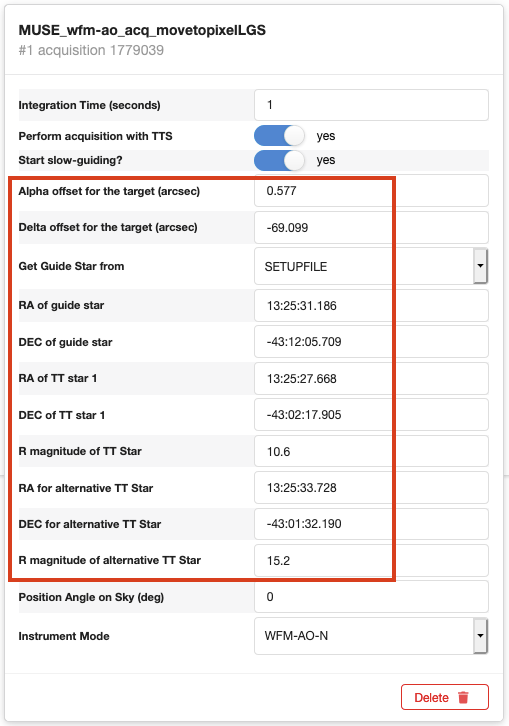
Task: Click DEC of TT star 1 field
Action: click(x=371, y=414)
